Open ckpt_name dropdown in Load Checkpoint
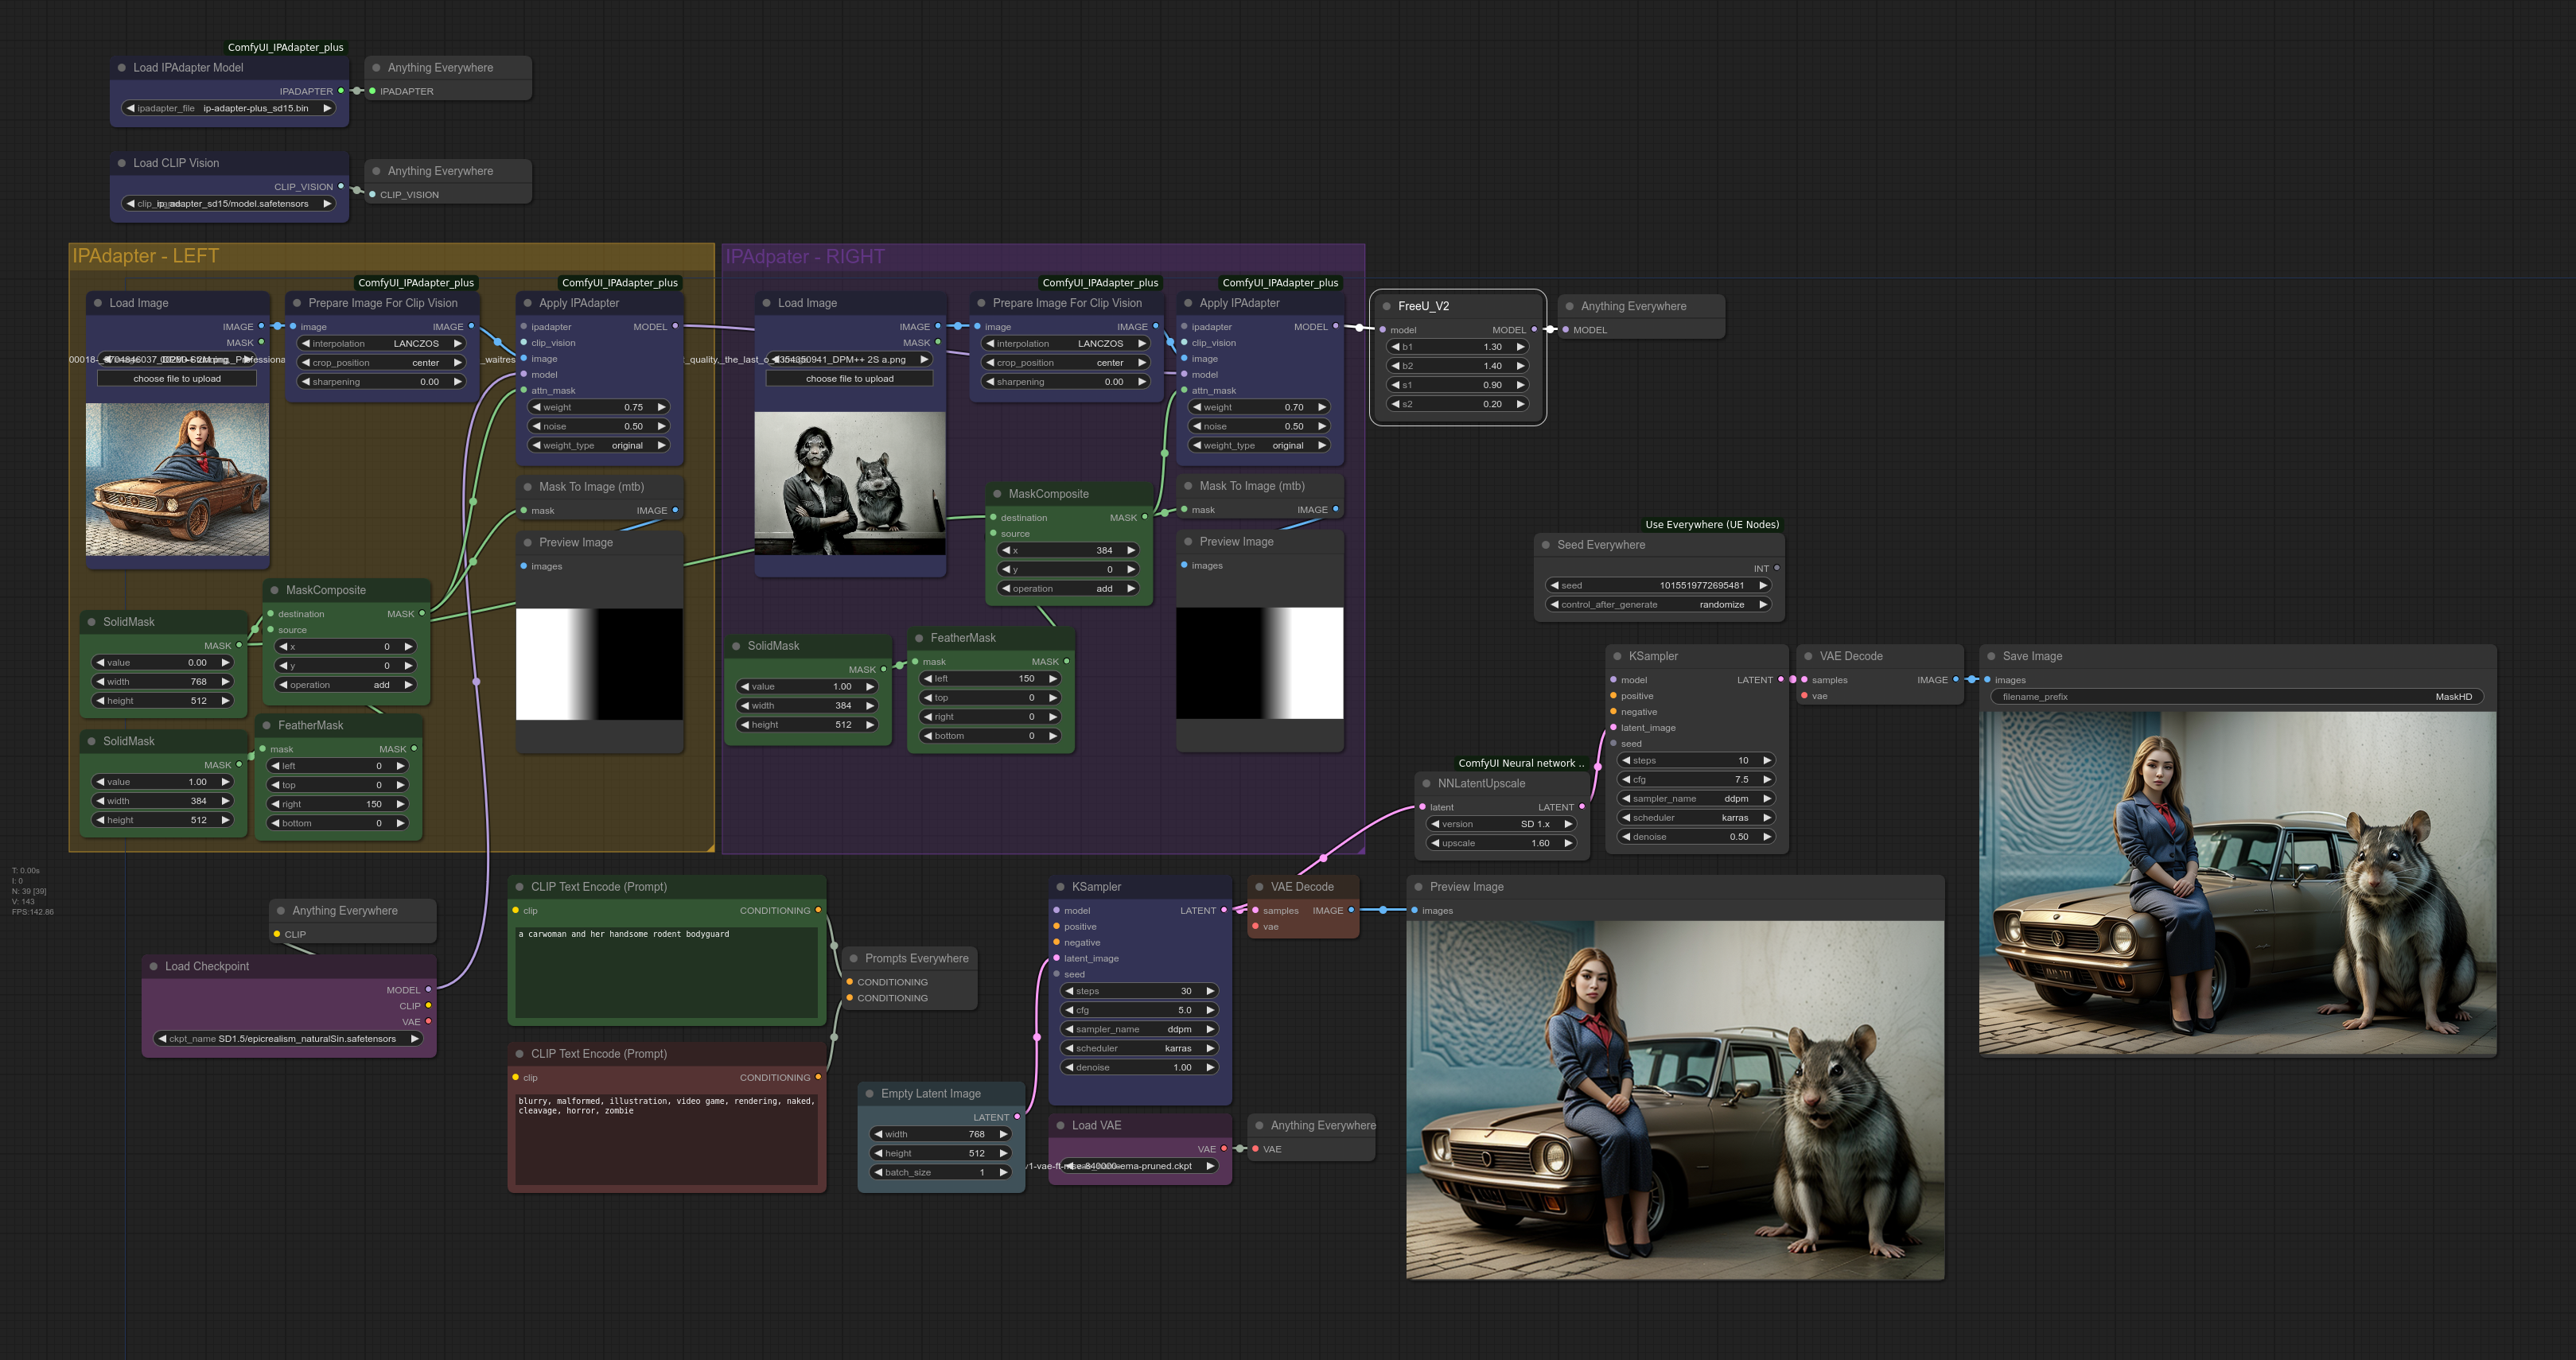Screen dimensions: 2576x1360 288,1038
